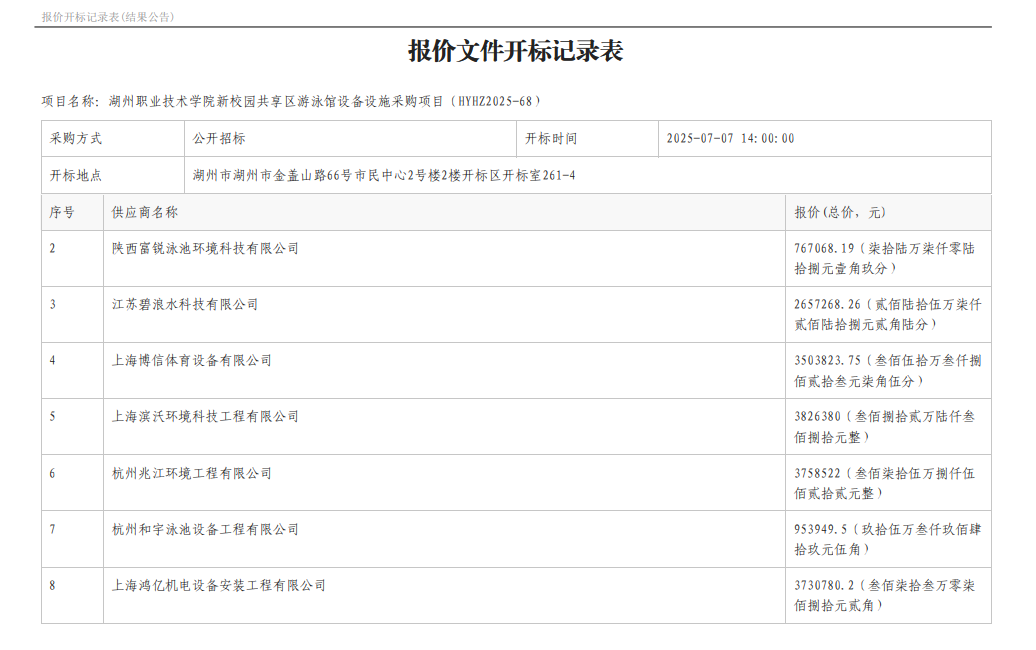Select the time 2025-07-07 14:00:00
The height and width of the screenshot is (650, 1036).
click(x=730, y=139)
